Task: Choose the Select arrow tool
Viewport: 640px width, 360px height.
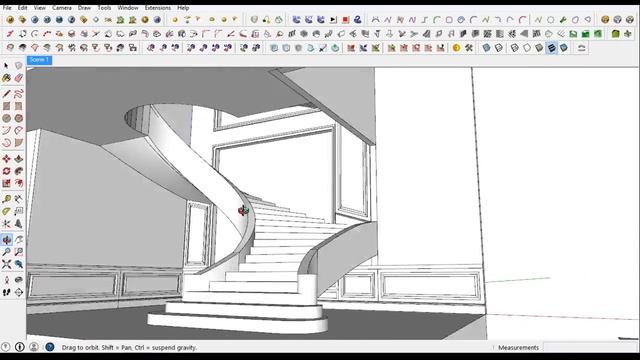Action: click(x=6, y=65)
